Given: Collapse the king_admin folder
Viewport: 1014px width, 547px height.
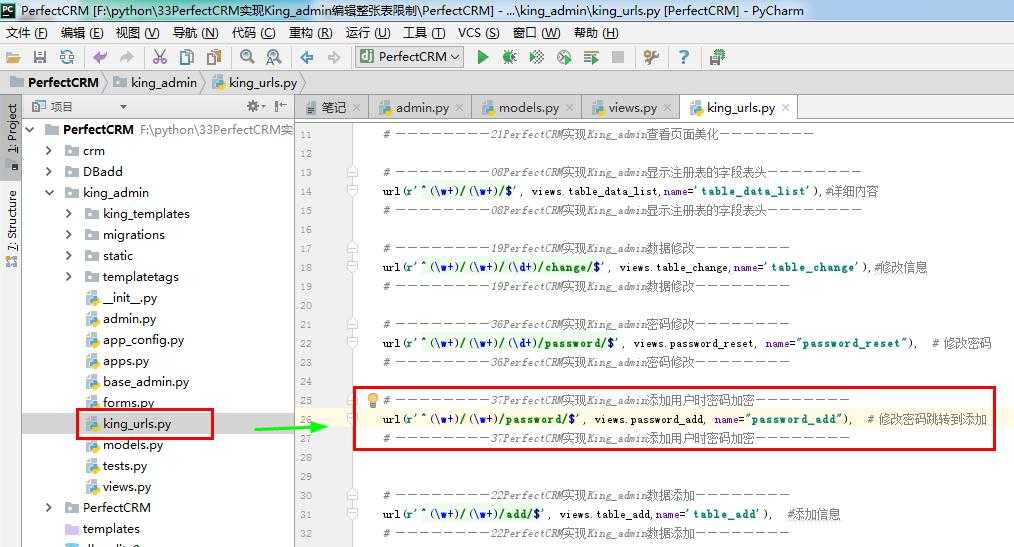Looking at the screenshot, I should [49, 193].
